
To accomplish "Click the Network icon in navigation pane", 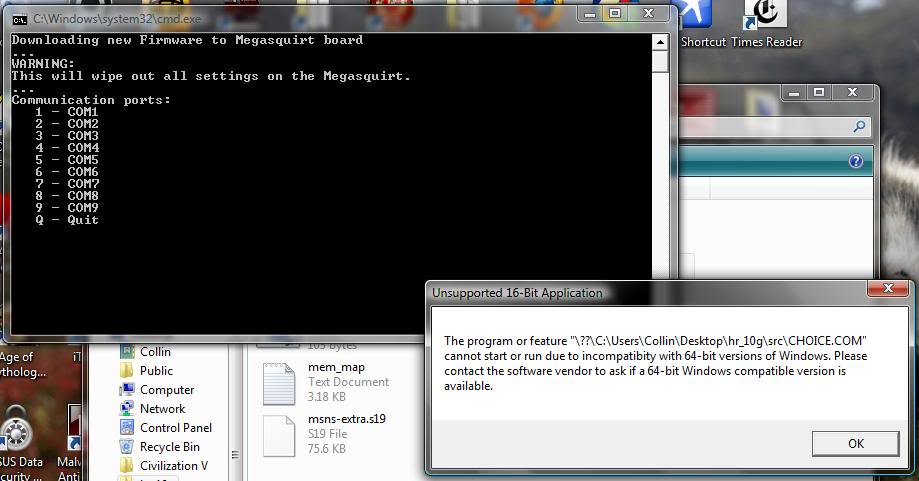I will 127,408.
